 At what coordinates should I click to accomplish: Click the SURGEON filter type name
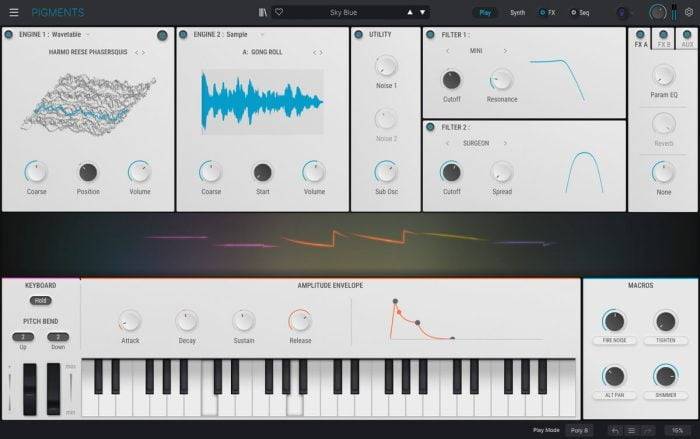click(476, 143)
